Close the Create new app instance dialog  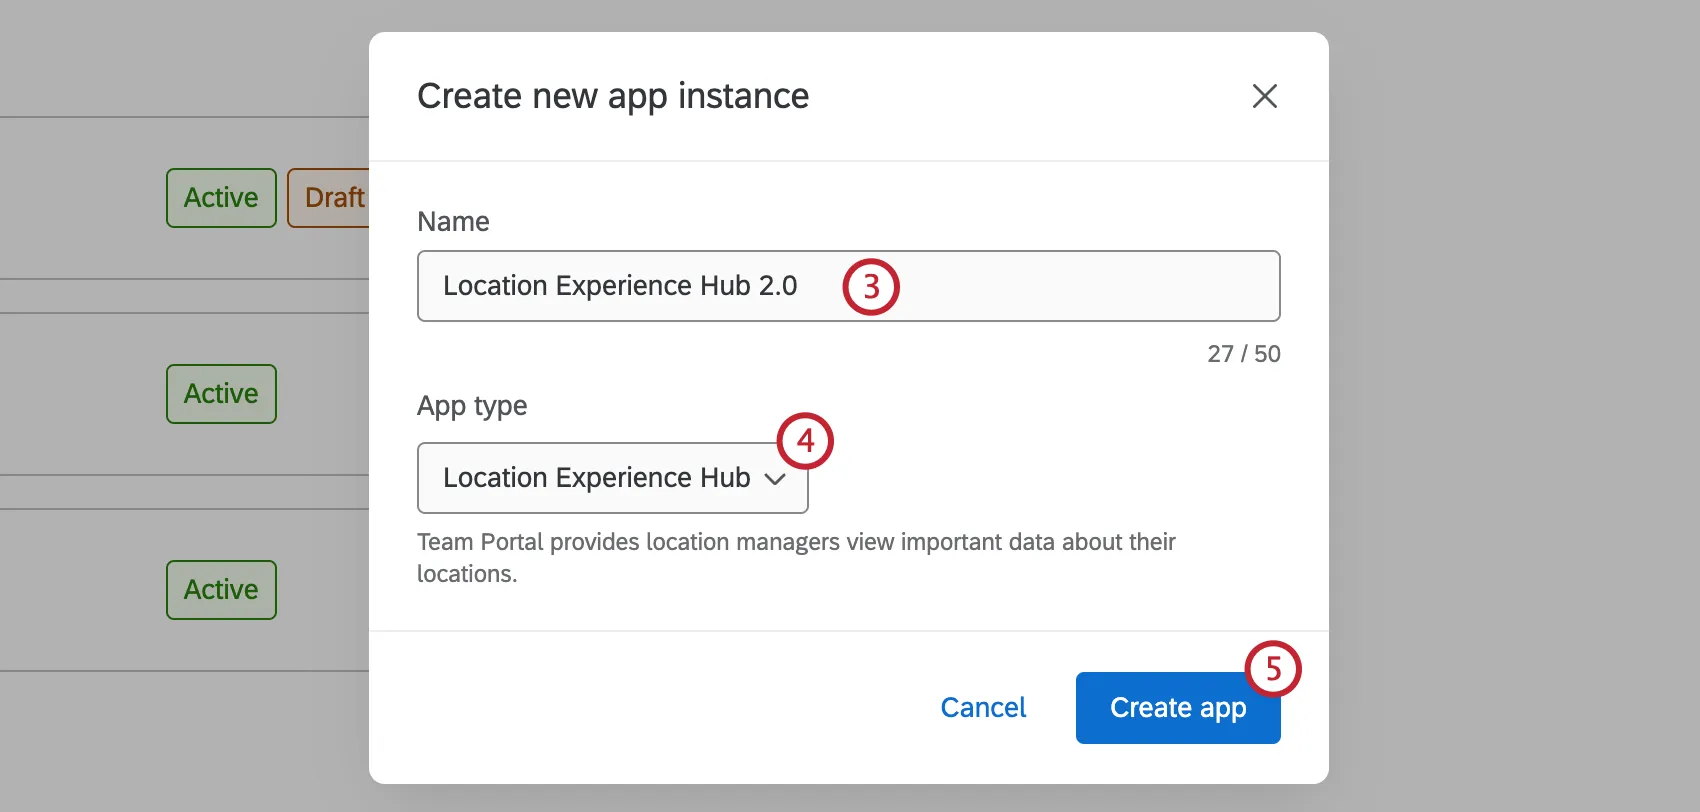[x=1264, y=96]
